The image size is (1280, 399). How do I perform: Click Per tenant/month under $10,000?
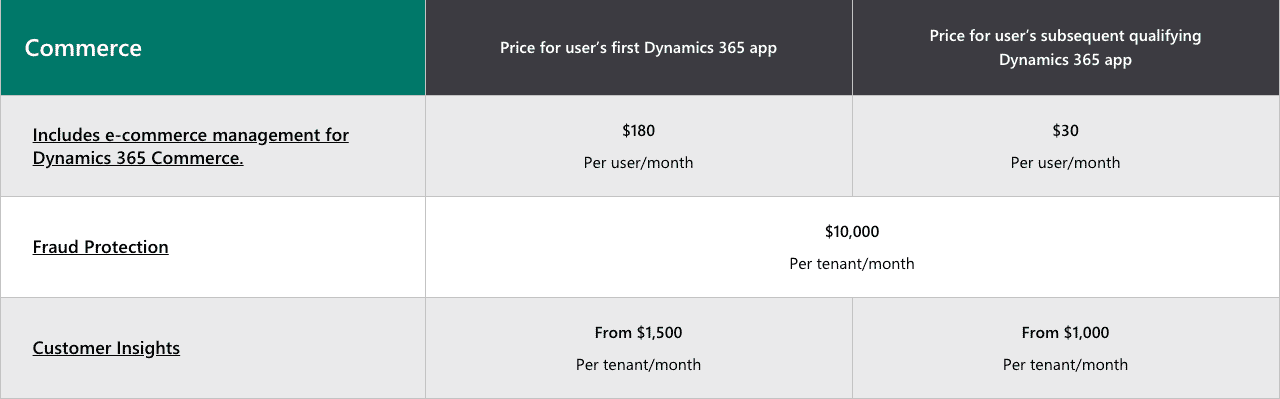click(x=852, y=263)
